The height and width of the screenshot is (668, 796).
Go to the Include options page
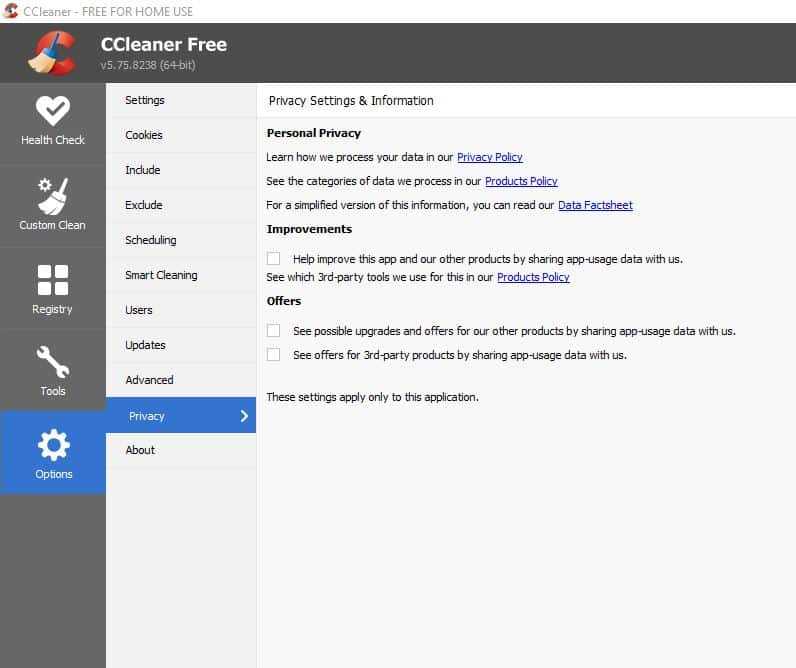point(181,170)
